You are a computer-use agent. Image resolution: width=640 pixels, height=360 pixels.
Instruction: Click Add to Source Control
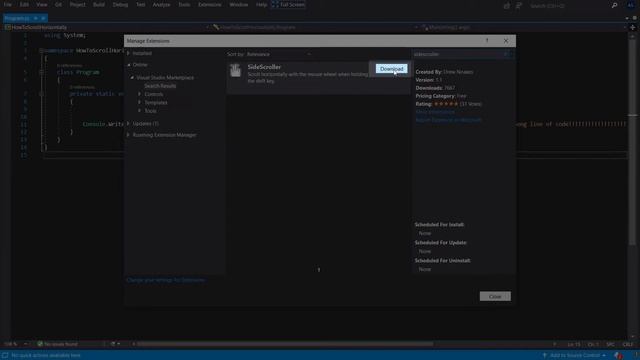(x=574, y=356)
